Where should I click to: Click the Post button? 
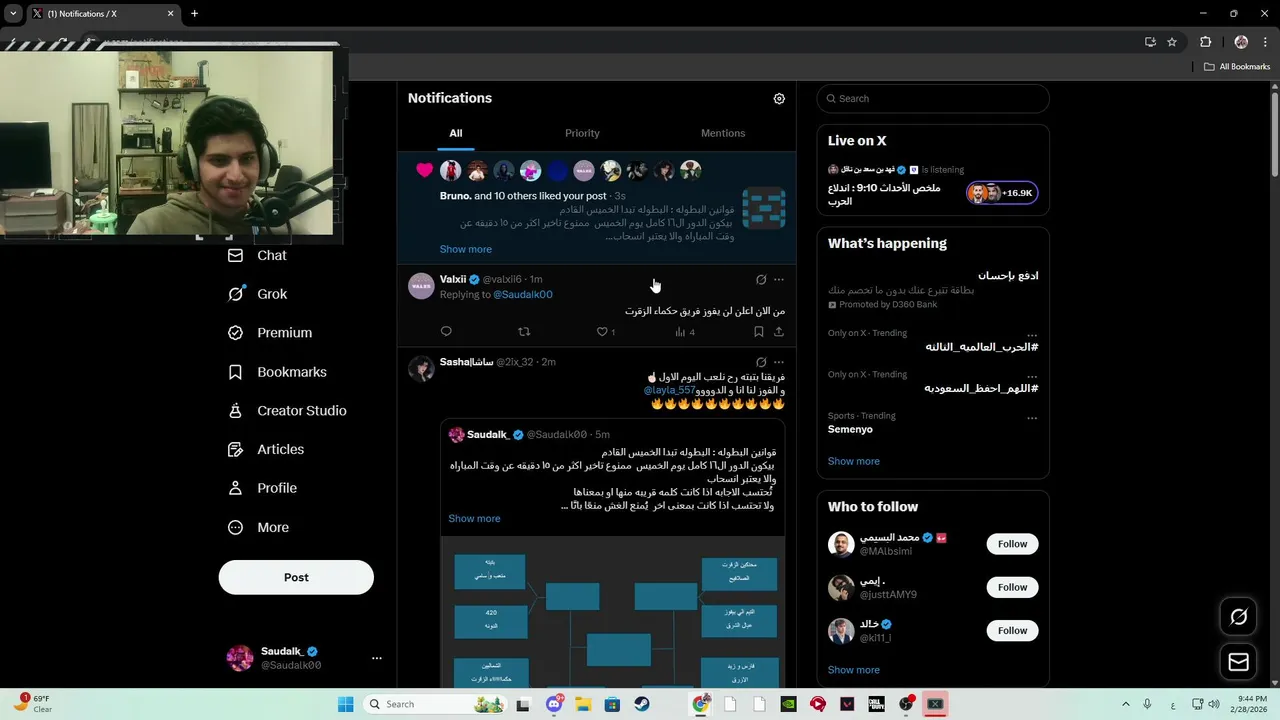tap(296, 577)
